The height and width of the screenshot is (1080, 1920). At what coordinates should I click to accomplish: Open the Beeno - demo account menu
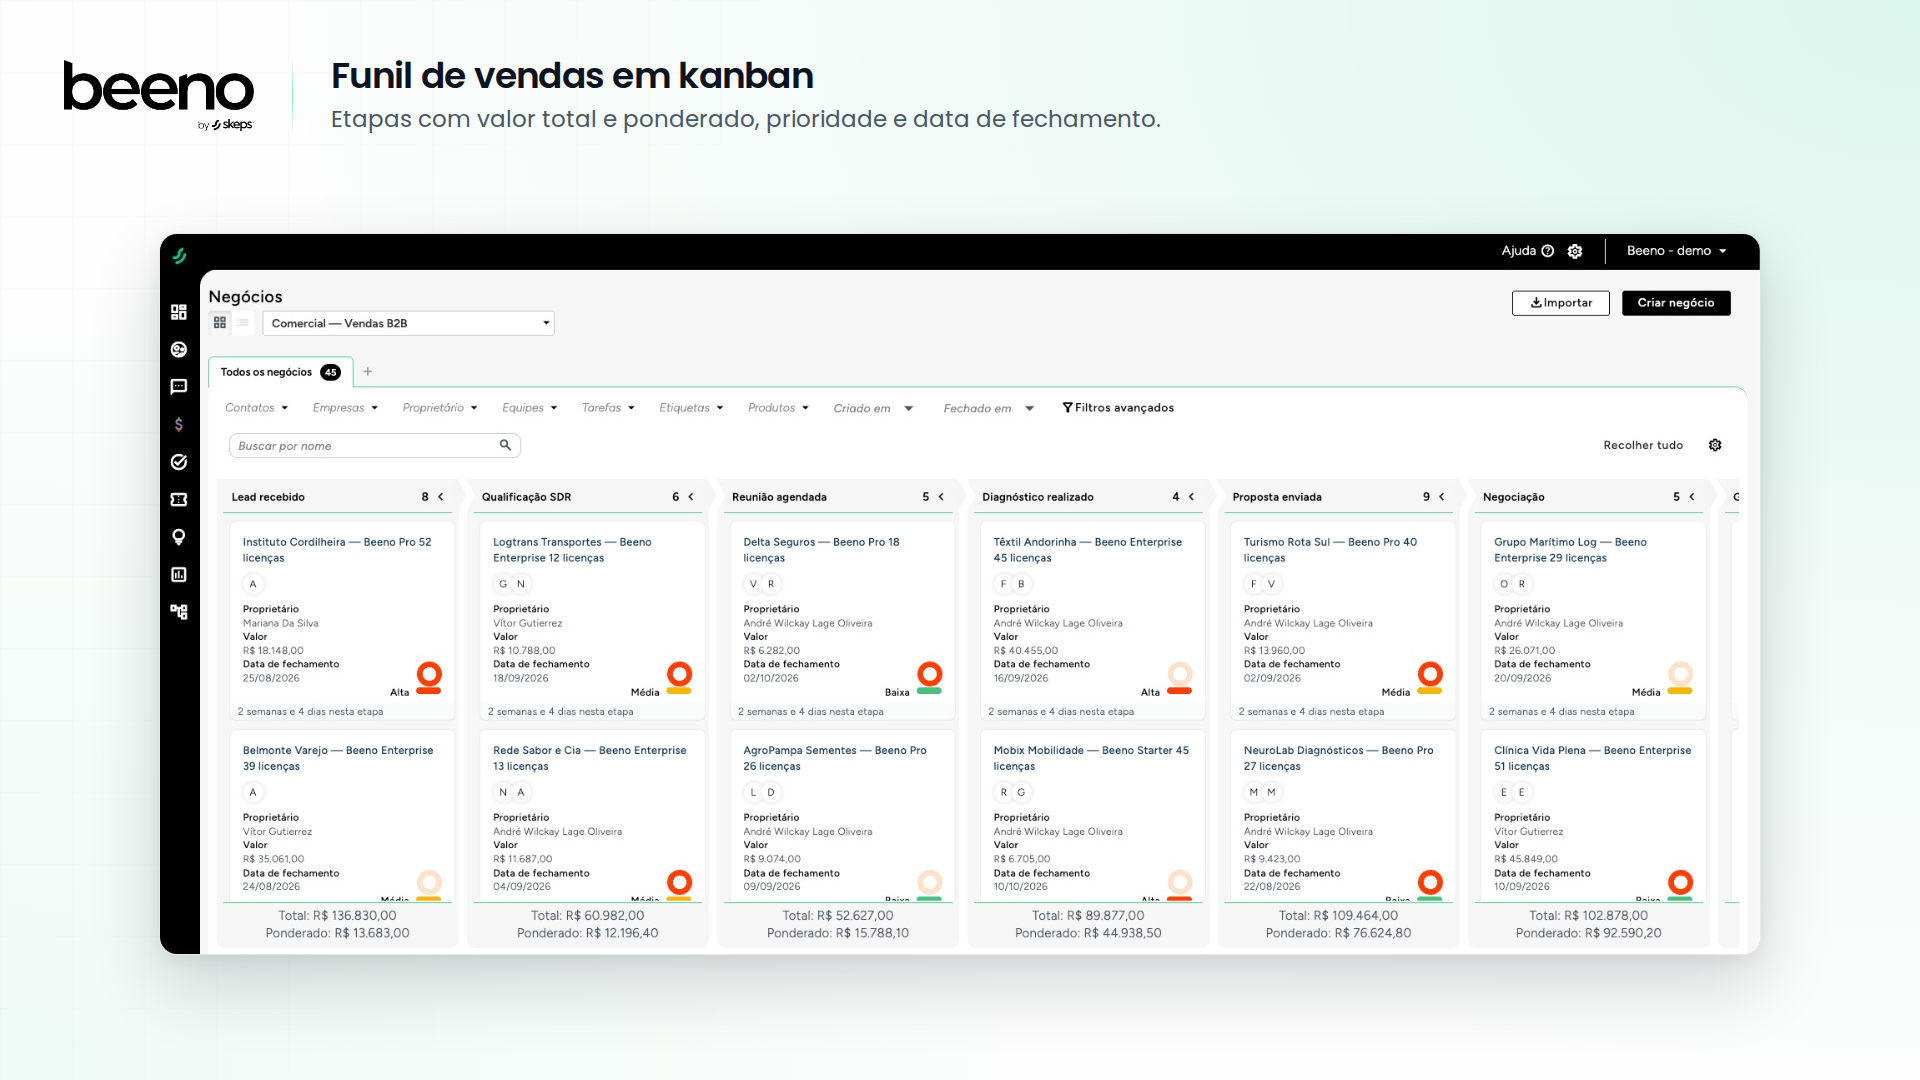[x=1677, y=251]
